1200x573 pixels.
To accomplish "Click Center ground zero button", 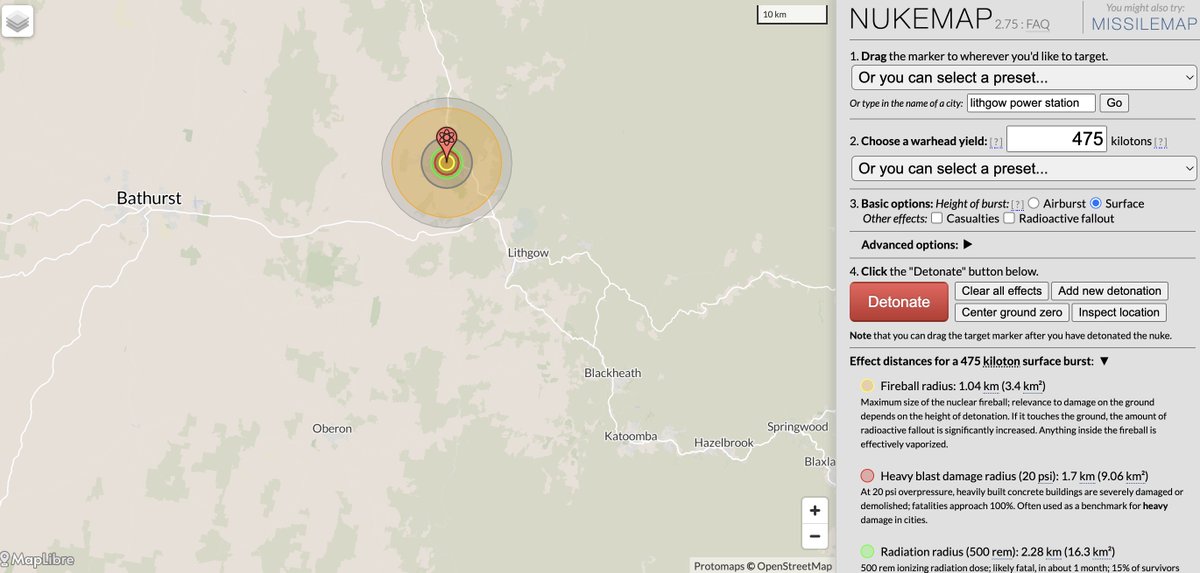I will (1012, 312).
